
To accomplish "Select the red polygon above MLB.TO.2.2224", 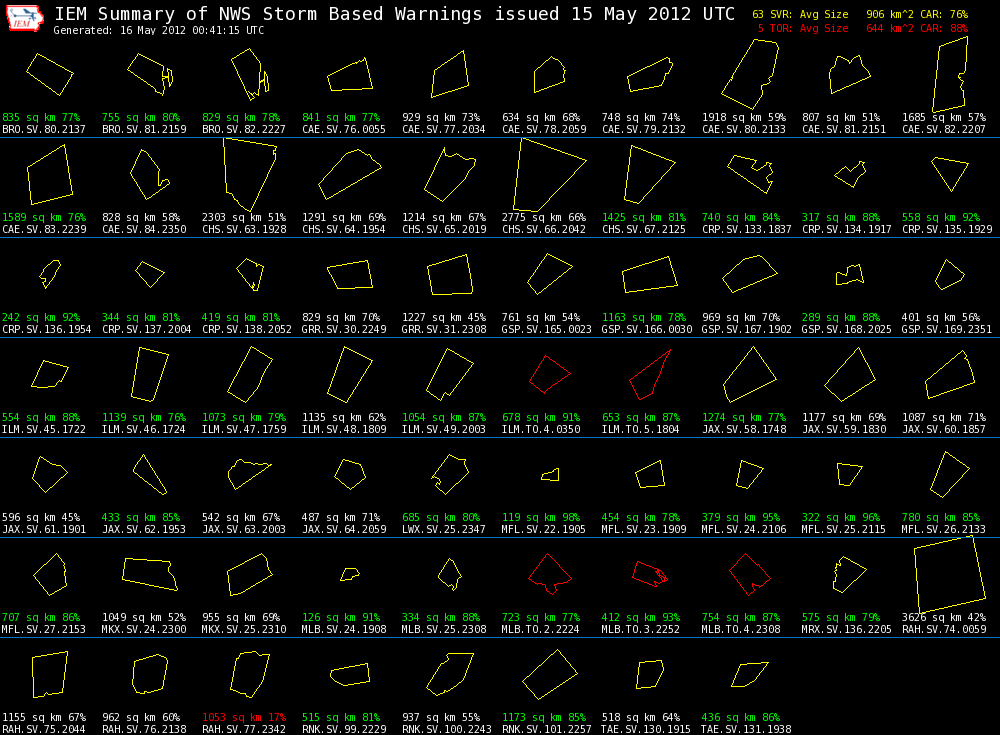I will coord(549,574).
